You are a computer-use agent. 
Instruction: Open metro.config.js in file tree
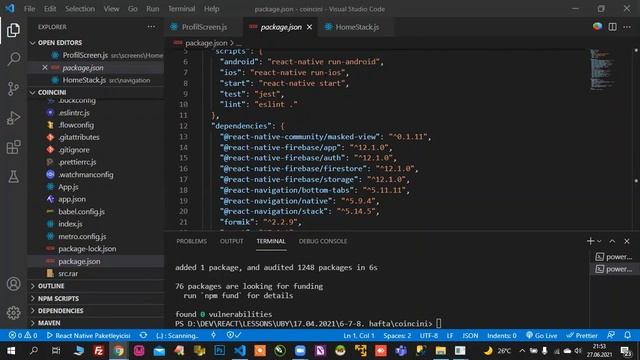pos(82,236)
